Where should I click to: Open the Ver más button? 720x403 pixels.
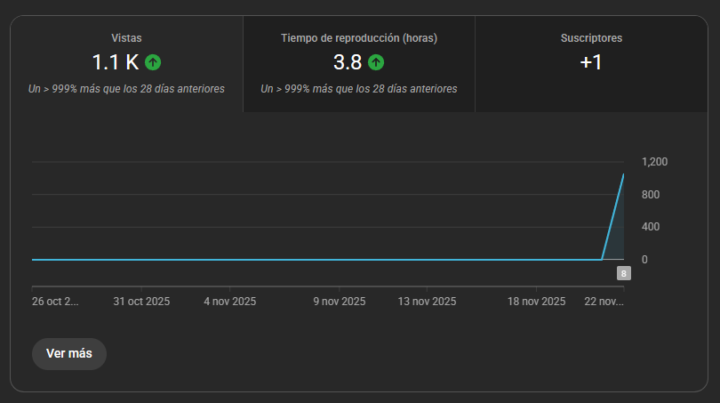pos(69,353)
